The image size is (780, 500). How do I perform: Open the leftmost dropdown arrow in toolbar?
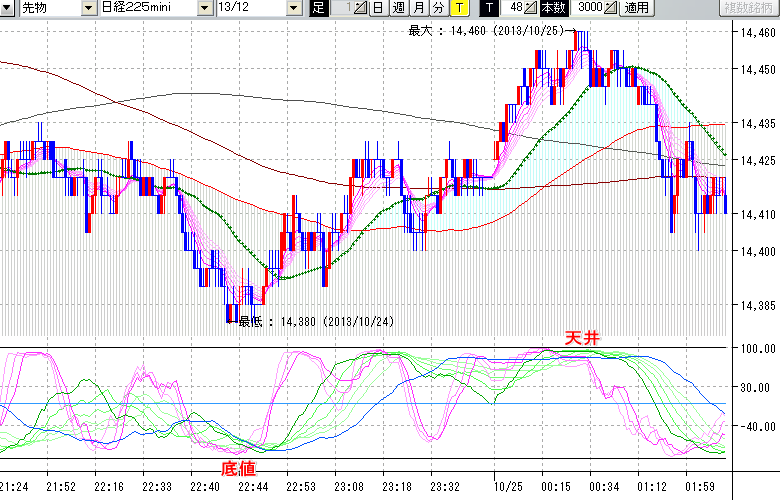click(7, 8)
